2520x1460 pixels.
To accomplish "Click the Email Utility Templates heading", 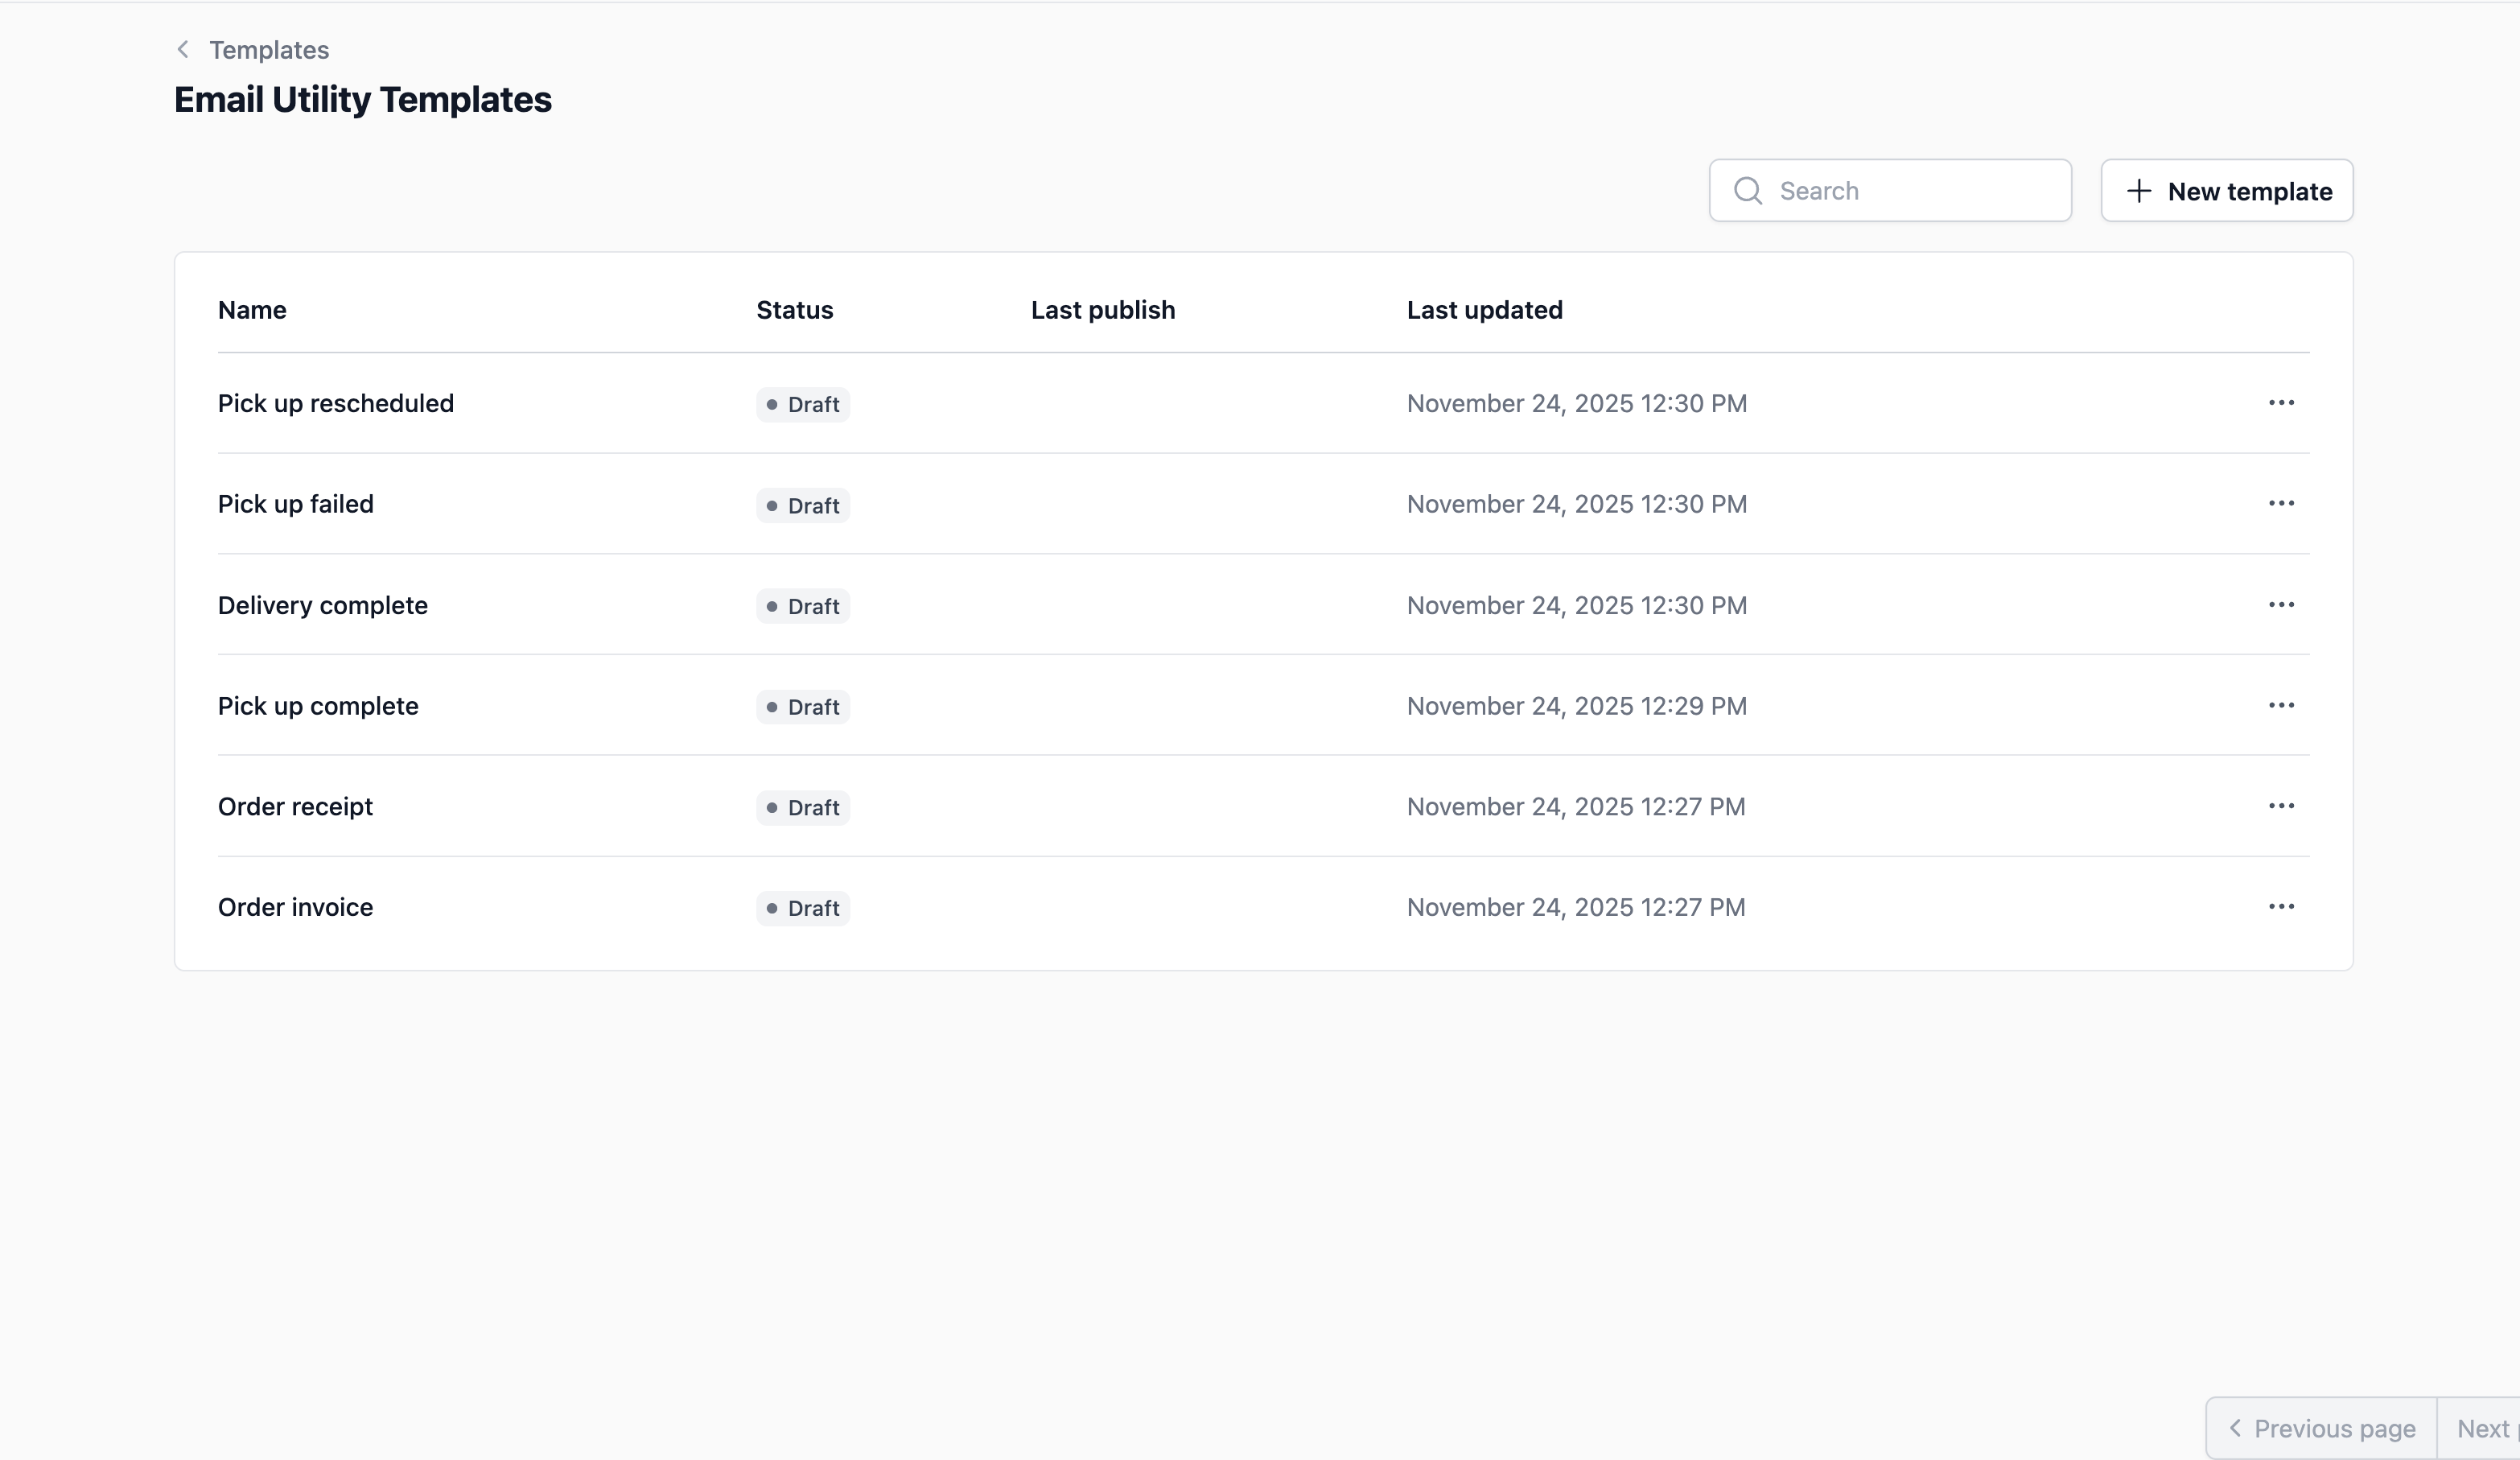I will [x=363, y=99].
